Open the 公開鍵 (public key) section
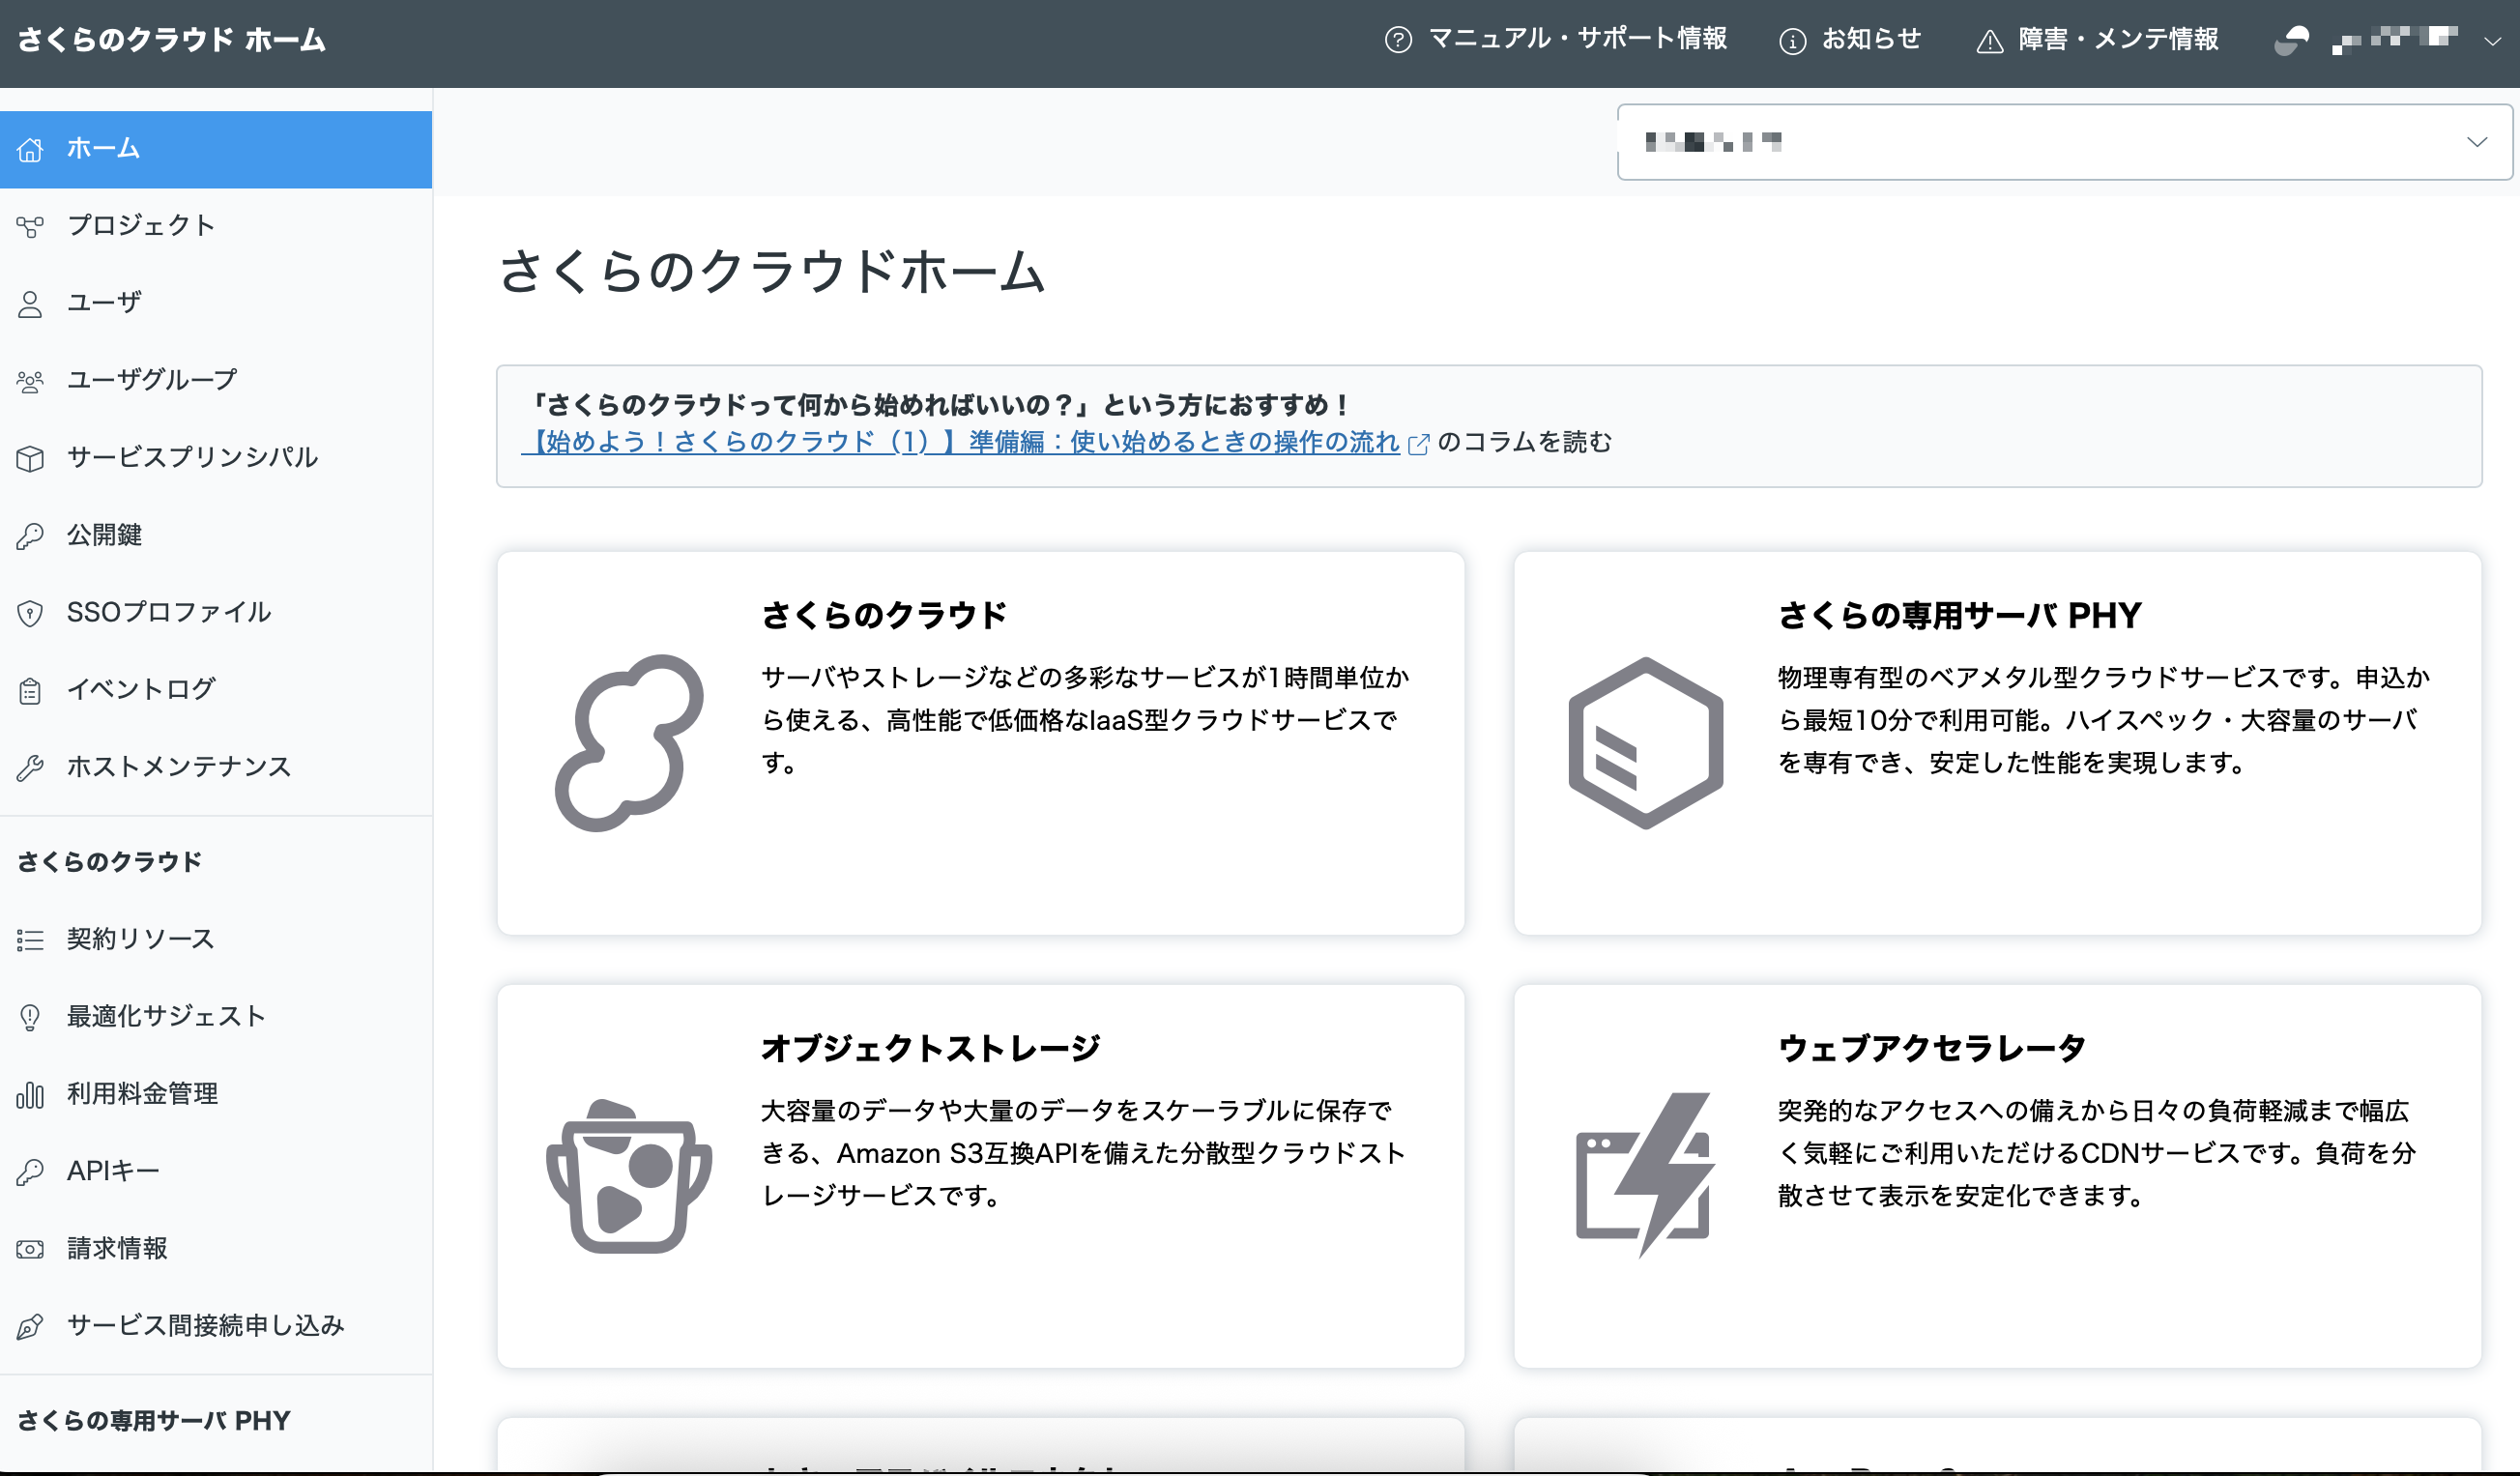2520x1476 pixels. [103, 535]
